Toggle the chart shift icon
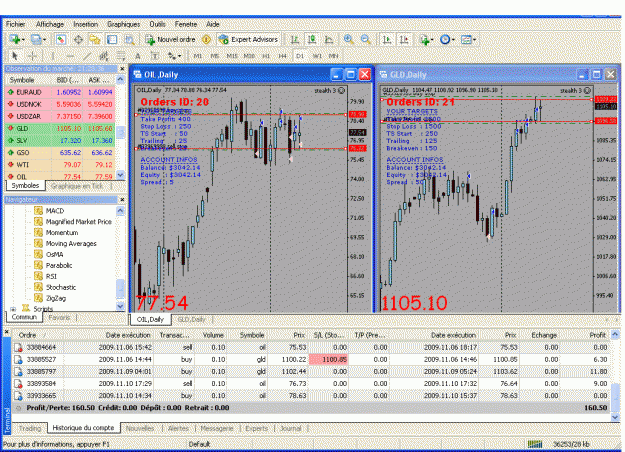The width and height of the screenshot is (625, 452). [404, 39]
